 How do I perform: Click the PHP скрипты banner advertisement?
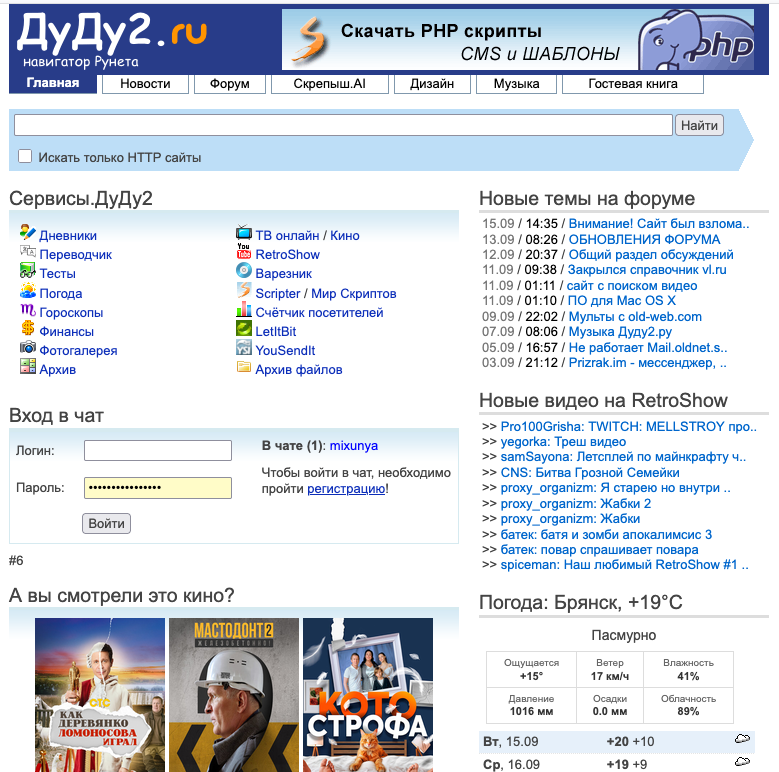pyautogui.click(x=518, y=40)
